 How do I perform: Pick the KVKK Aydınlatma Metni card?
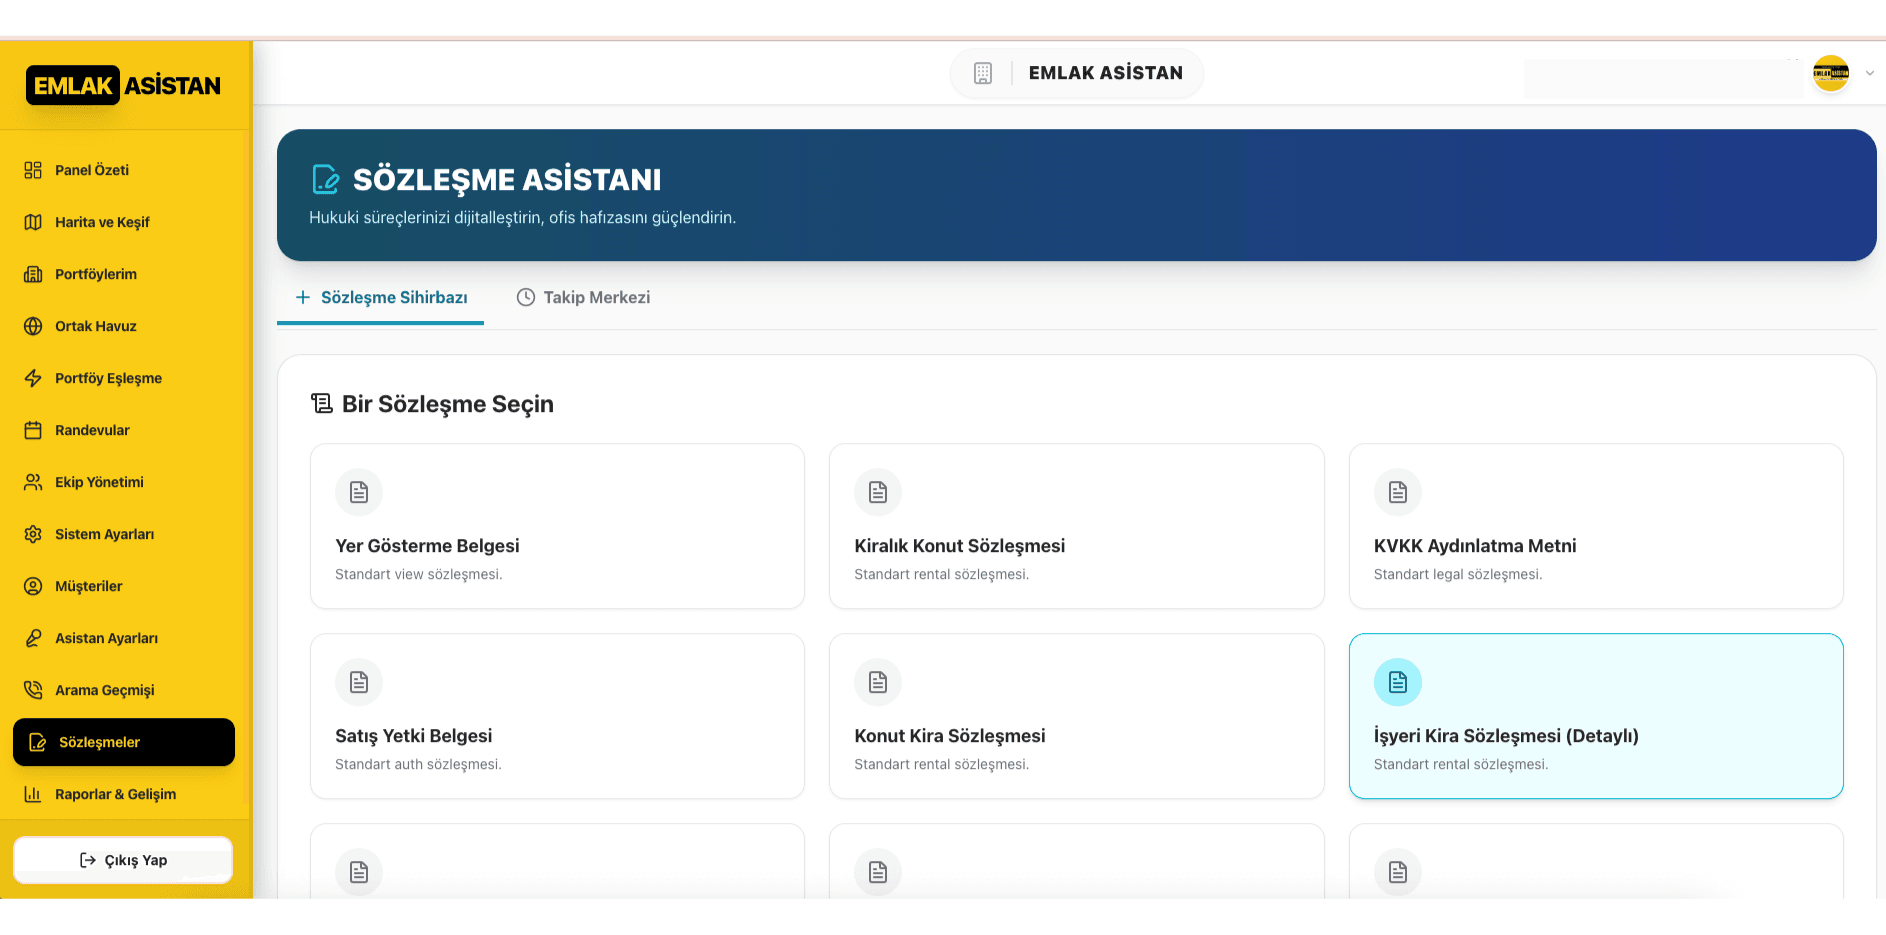pyautogui.click(x=1595, y=526)
